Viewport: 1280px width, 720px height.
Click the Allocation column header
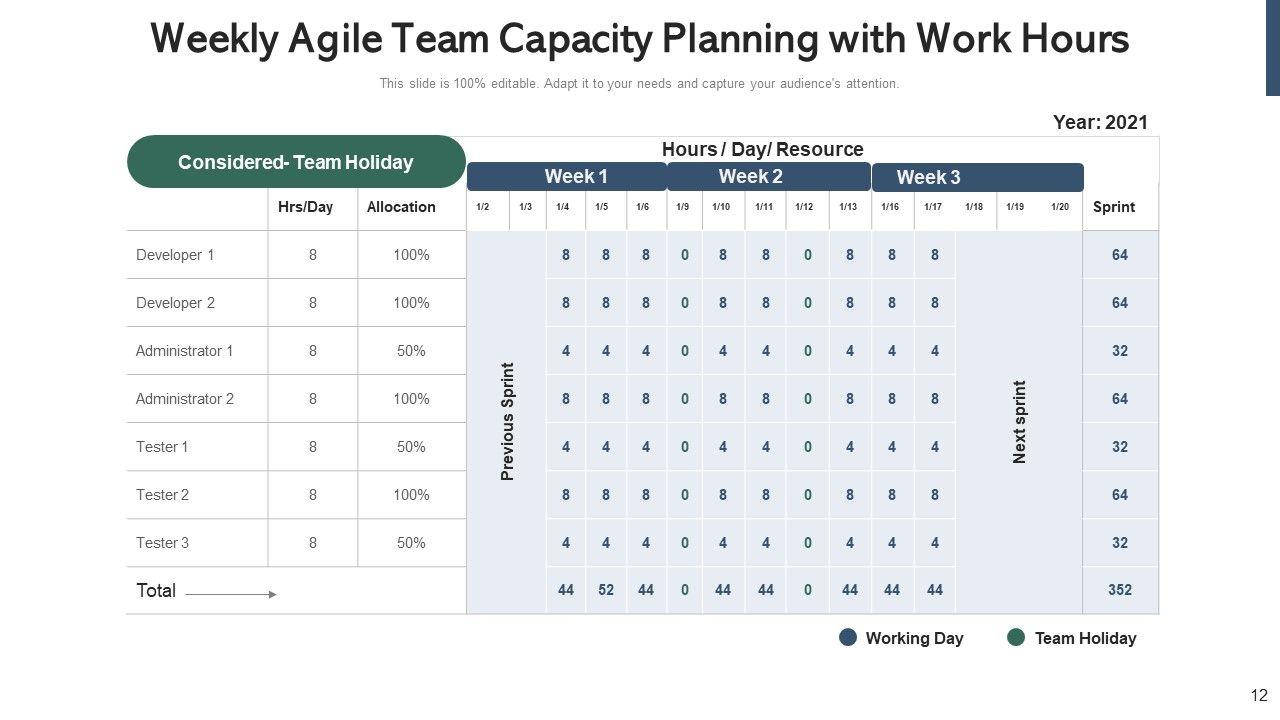coord(401,207)
